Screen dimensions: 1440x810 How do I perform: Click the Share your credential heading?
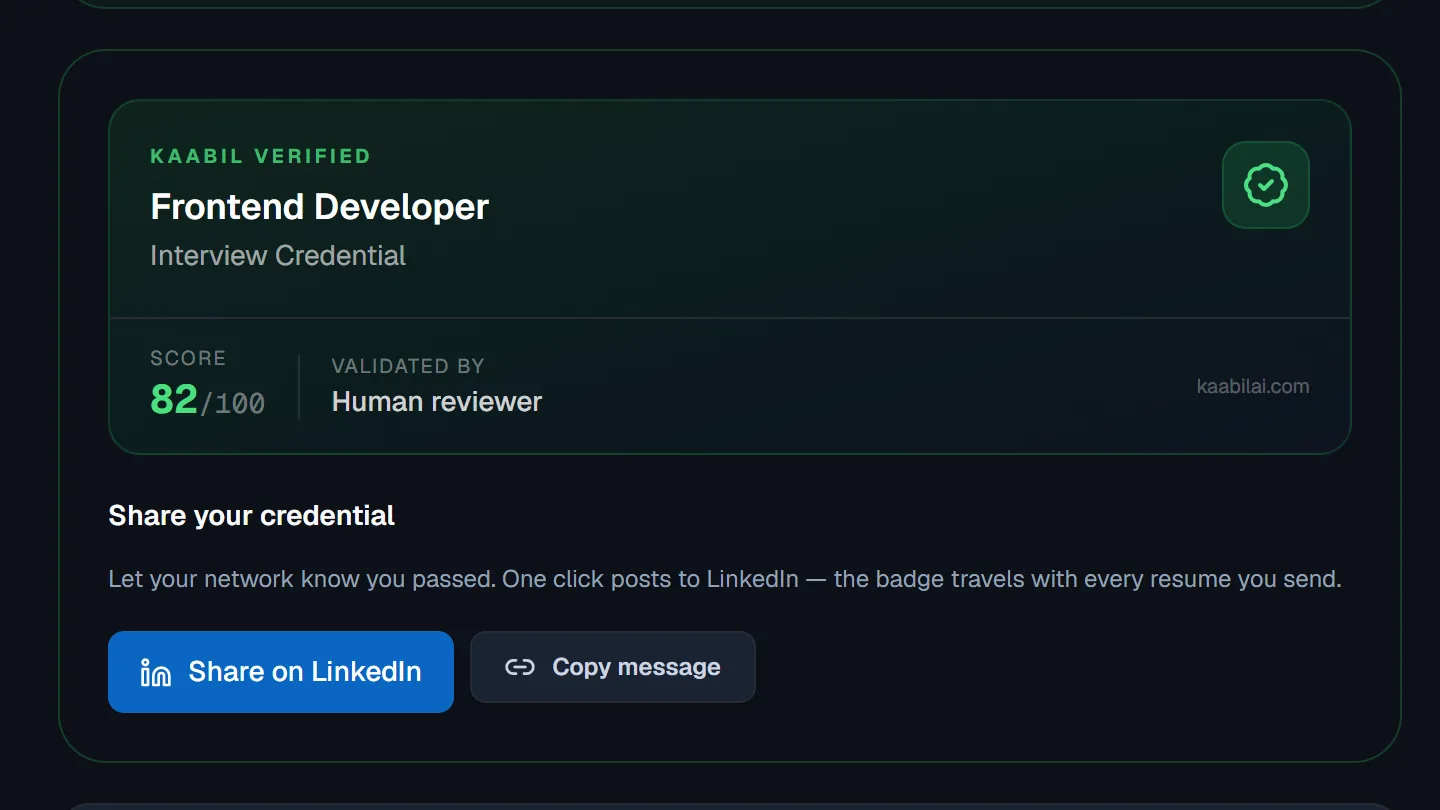coord(252,516)
